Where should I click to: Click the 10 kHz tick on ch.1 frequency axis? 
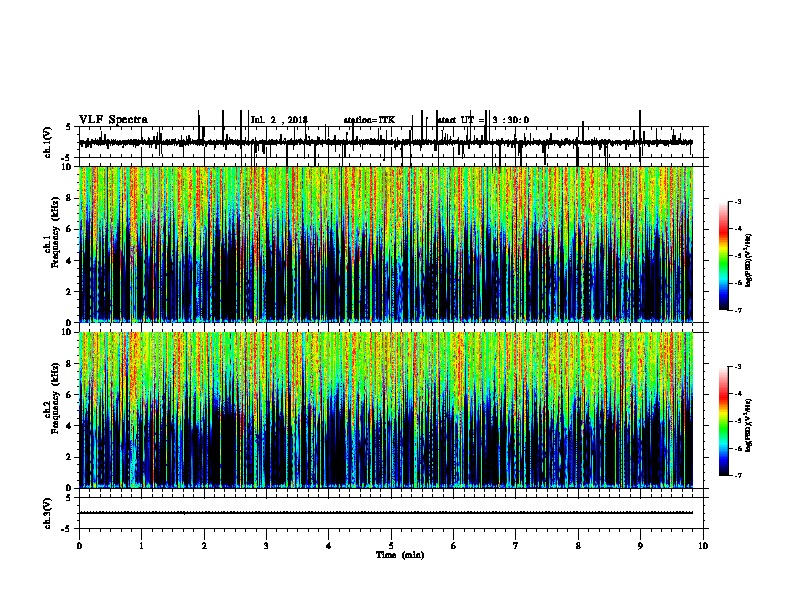click(x=67, y=167)
